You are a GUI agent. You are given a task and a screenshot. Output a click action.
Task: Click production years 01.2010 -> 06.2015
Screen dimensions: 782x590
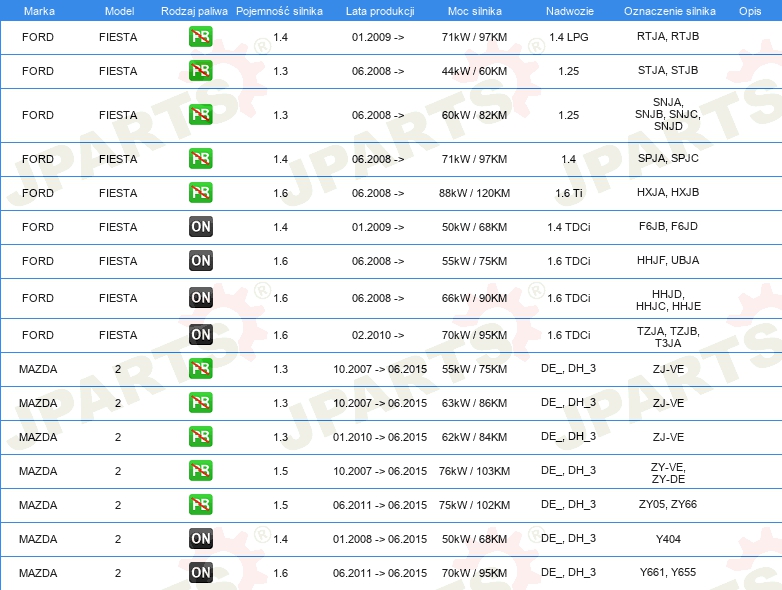(x=380, y=437)
